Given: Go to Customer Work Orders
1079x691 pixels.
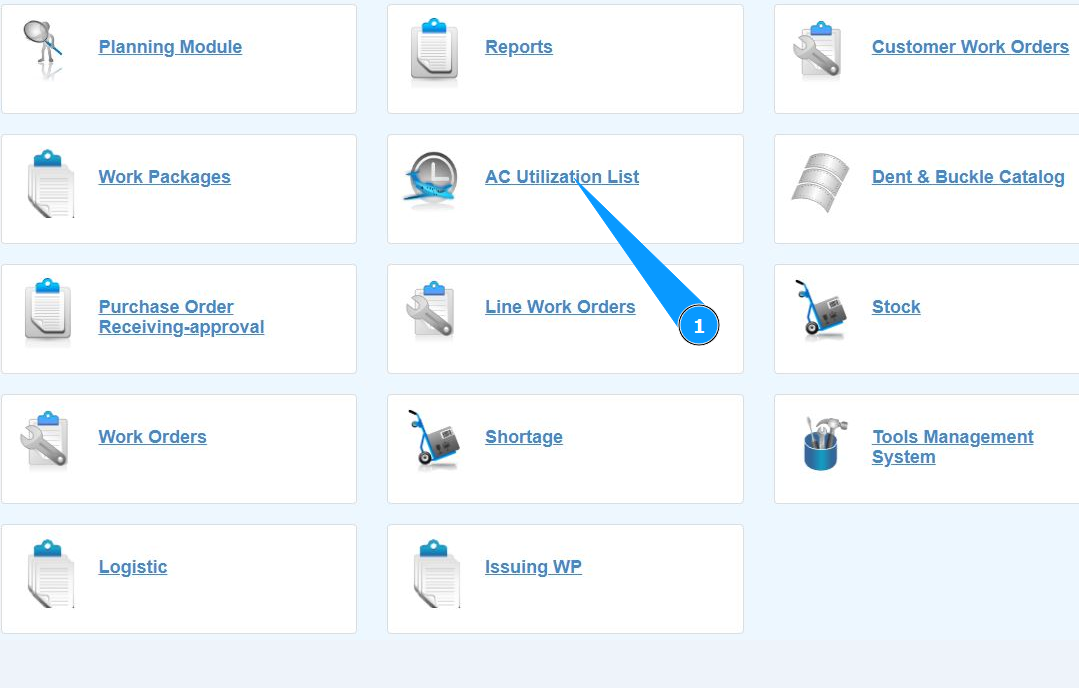Looking at the screenshot, I should pyautogui.click(x=970, y=47).
